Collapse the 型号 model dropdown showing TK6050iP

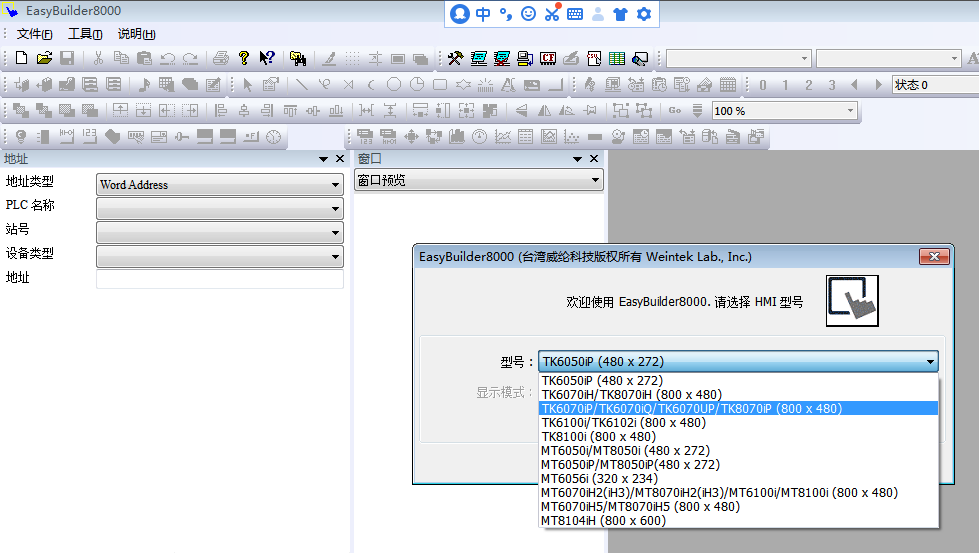[x=930, y=362]
